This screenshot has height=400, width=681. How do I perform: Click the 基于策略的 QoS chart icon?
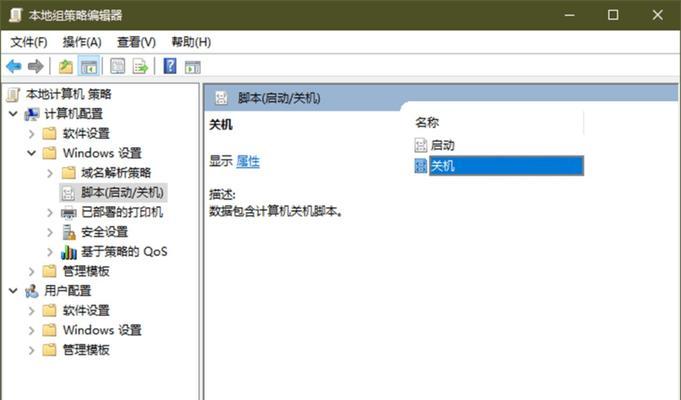pos(69,252)
